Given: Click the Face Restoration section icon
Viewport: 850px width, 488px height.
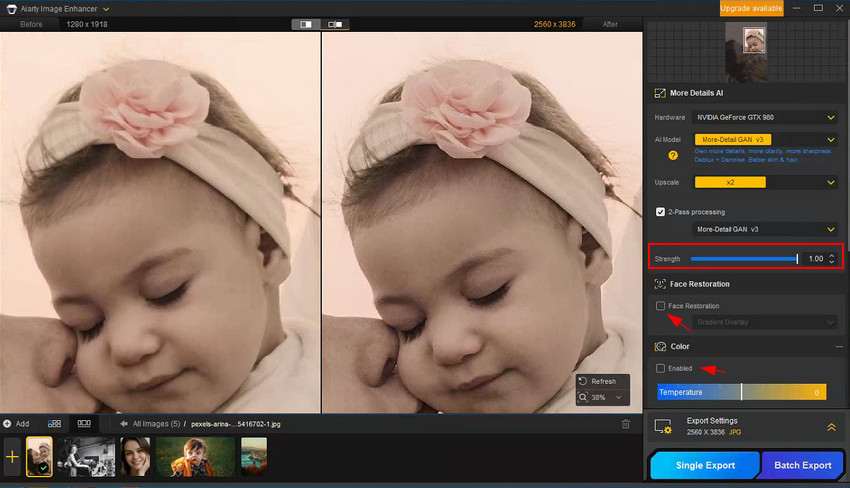Looking at the screenshot, I should coord(660,284).
